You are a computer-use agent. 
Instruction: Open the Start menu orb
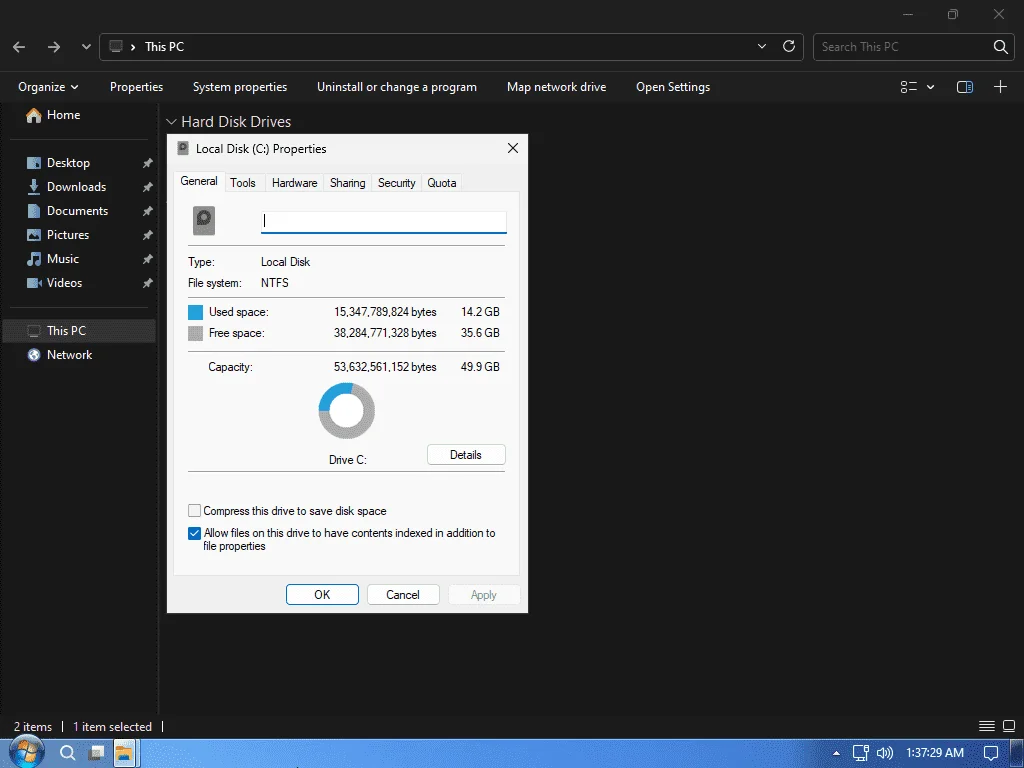pyautogui.click(x=26, y=752)
